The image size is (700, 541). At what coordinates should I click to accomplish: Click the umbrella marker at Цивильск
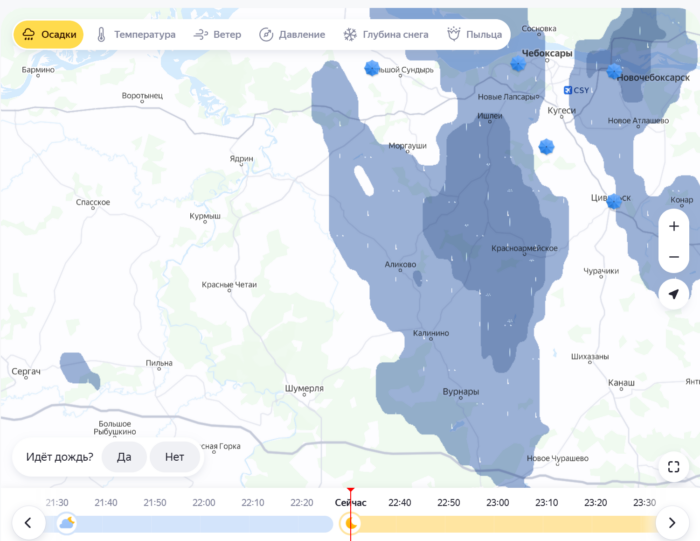(x=614, y=201)
